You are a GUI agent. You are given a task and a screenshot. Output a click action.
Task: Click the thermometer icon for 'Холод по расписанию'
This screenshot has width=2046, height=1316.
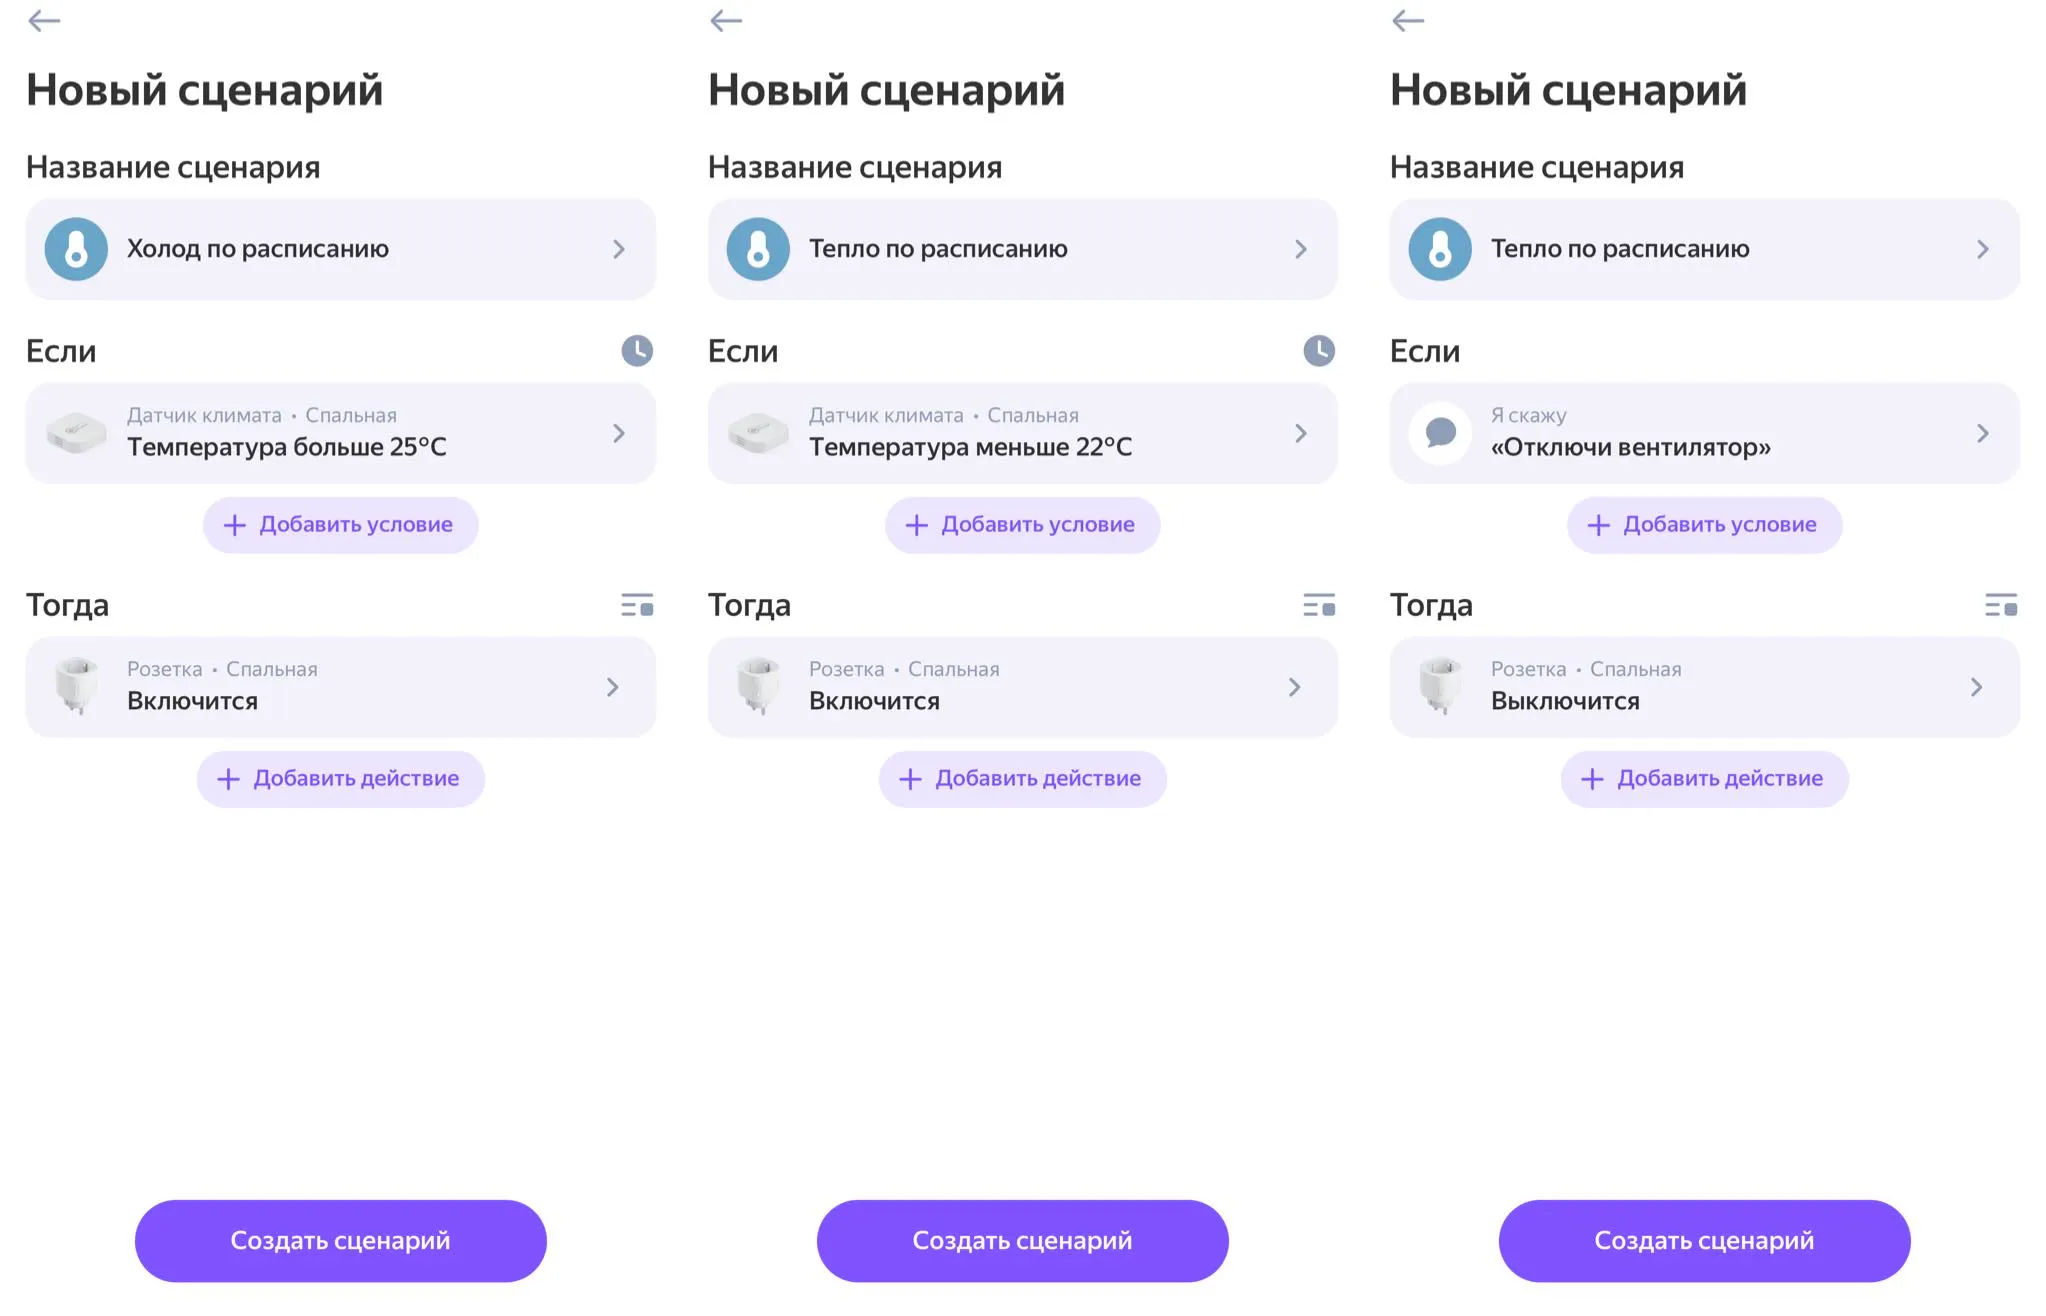[76, 249]
